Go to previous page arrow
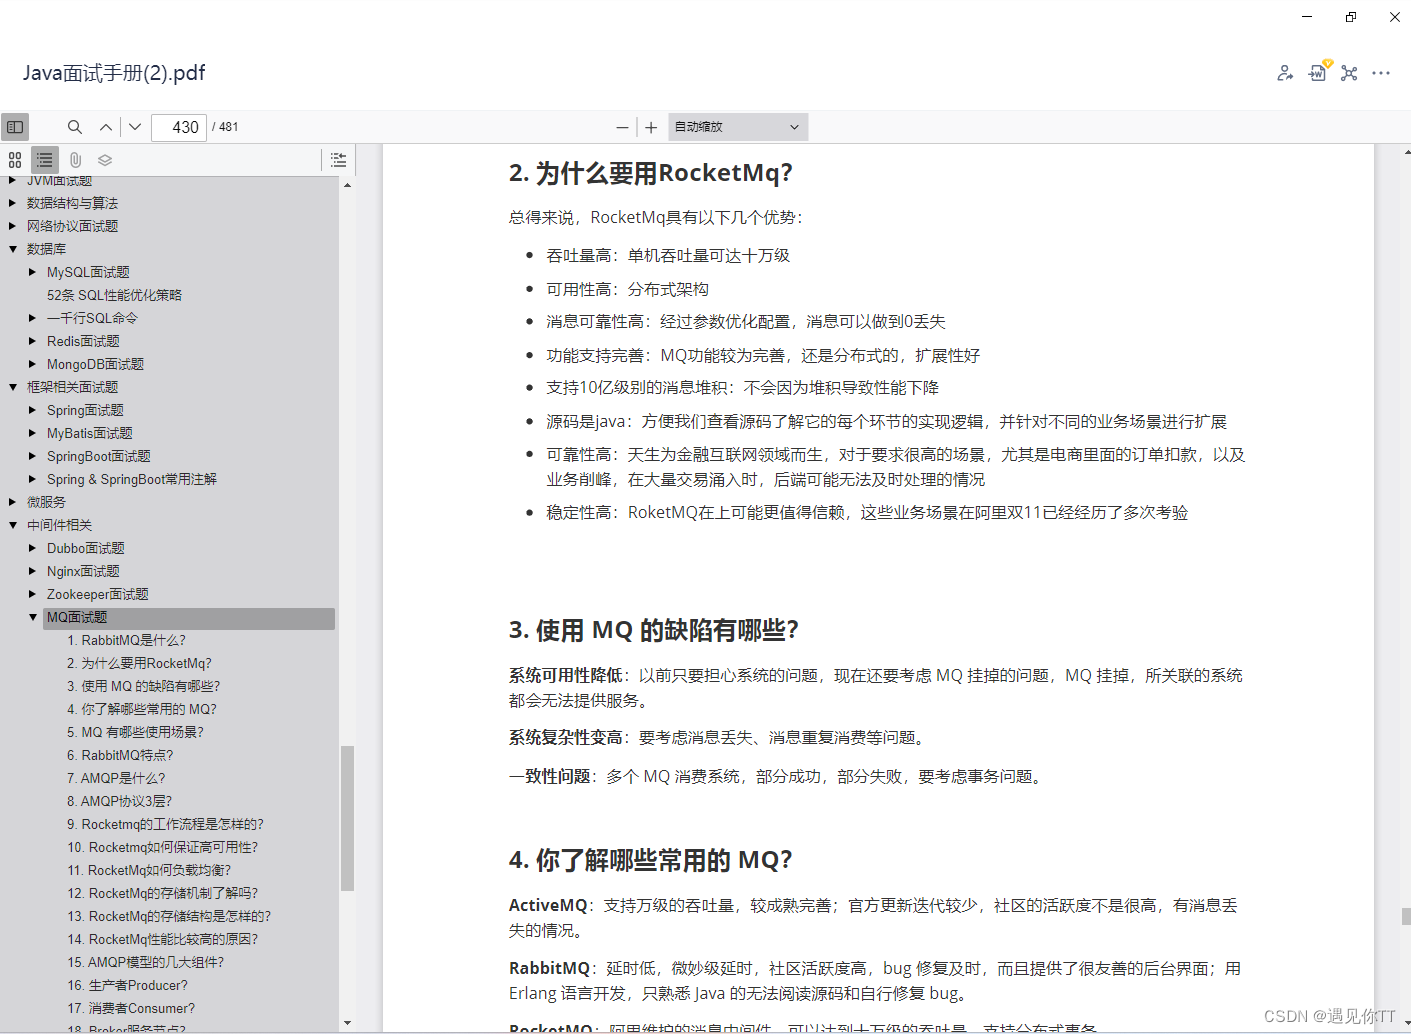Viewport: 1411px width, 1034px height. 106,127
